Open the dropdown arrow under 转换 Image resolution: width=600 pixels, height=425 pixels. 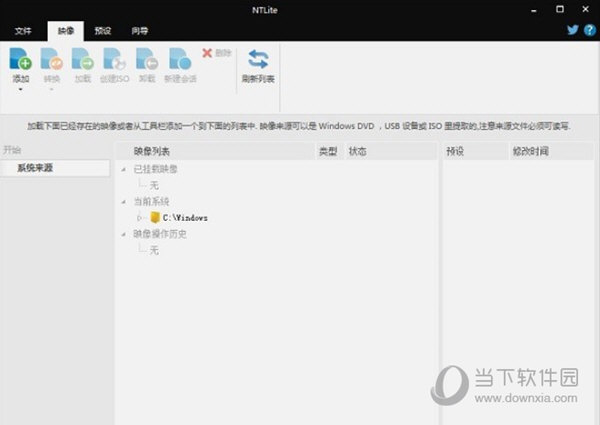coord(52,90)
